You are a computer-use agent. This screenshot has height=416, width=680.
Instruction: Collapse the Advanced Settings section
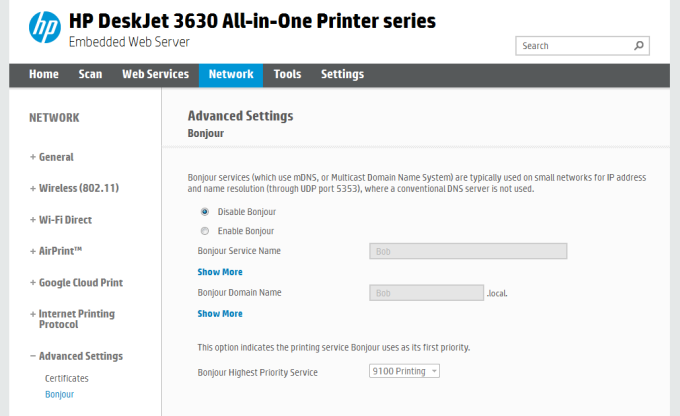point(80,356)
